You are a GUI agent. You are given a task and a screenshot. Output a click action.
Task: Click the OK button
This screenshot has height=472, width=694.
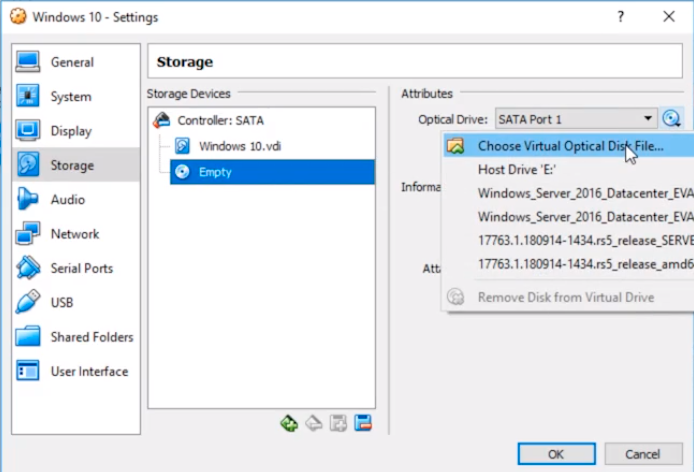(x=556, y=452)
